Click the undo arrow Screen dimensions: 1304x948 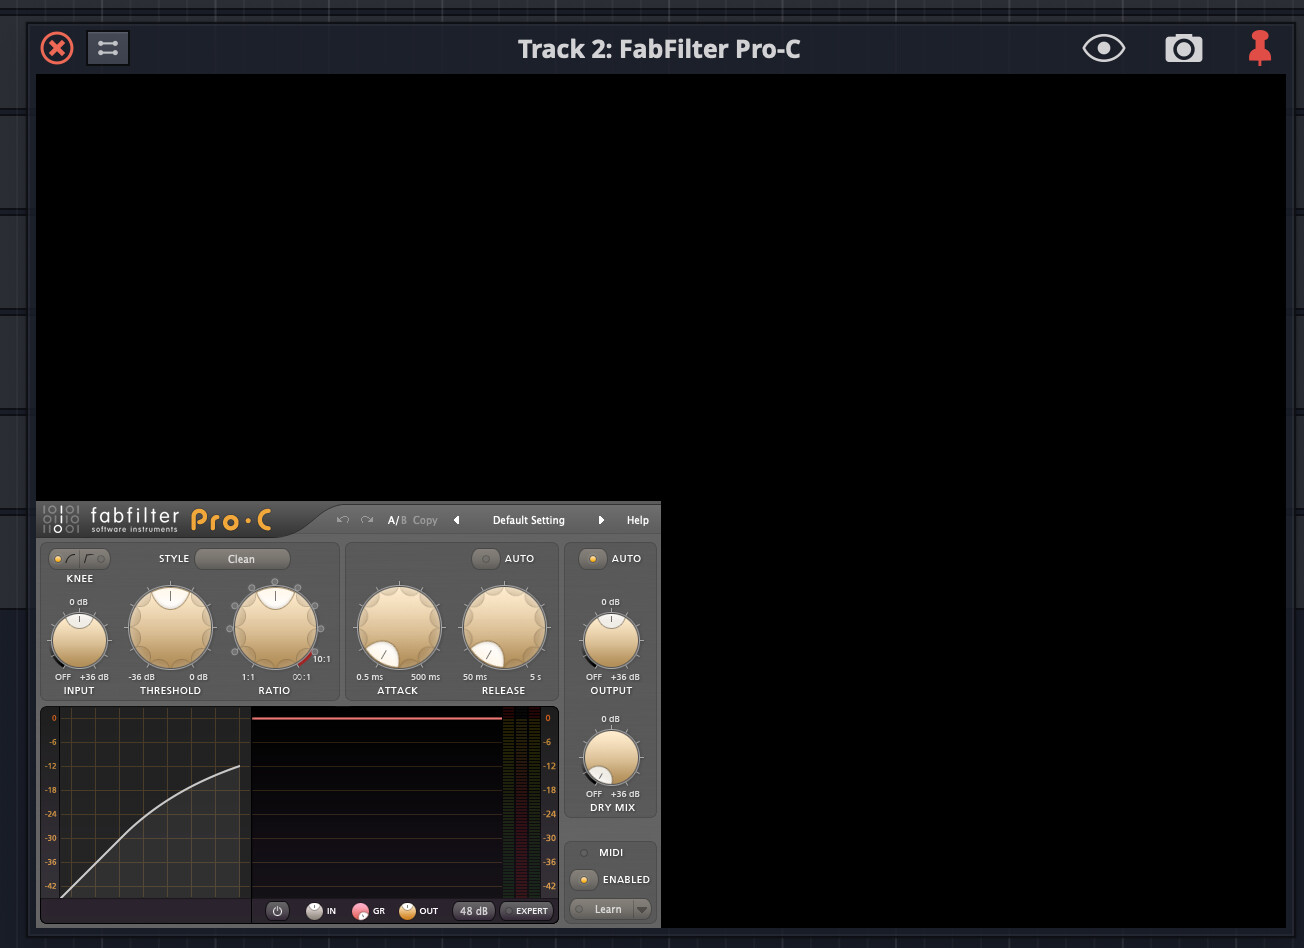(x=343, y=520)
